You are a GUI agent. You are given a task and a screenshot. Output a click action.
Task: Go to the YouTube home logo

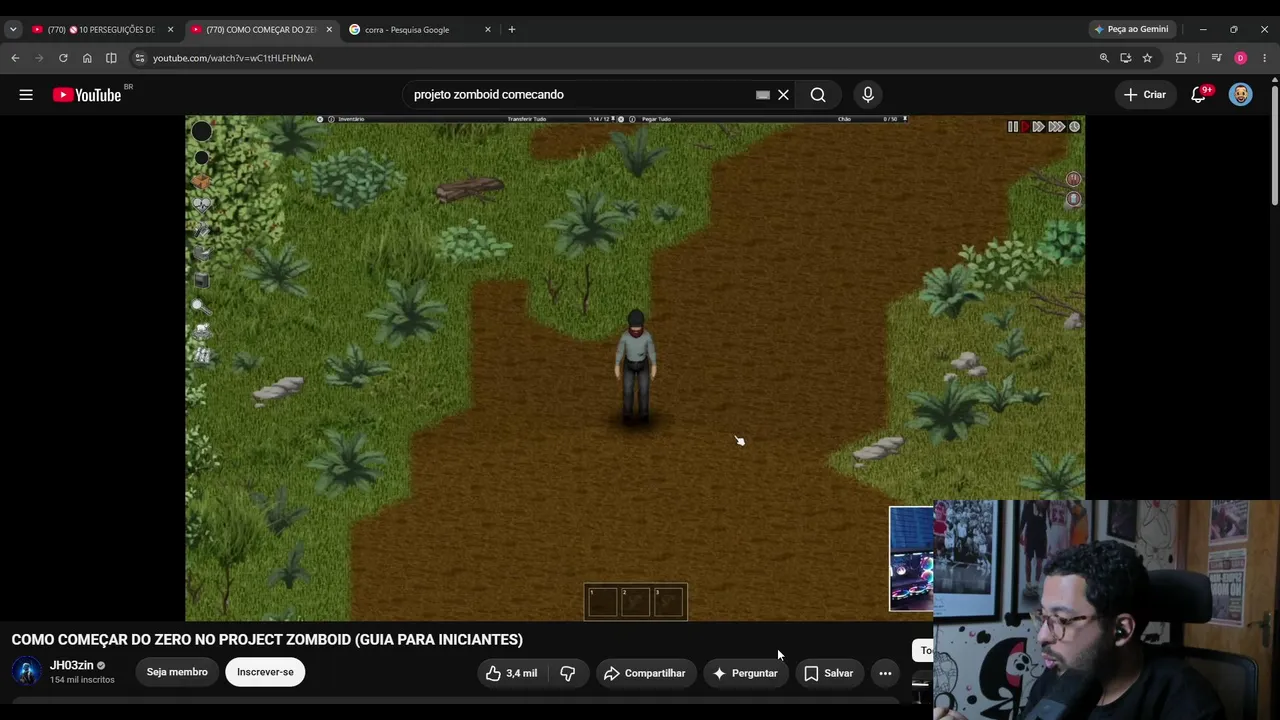(x=87, y=95)
